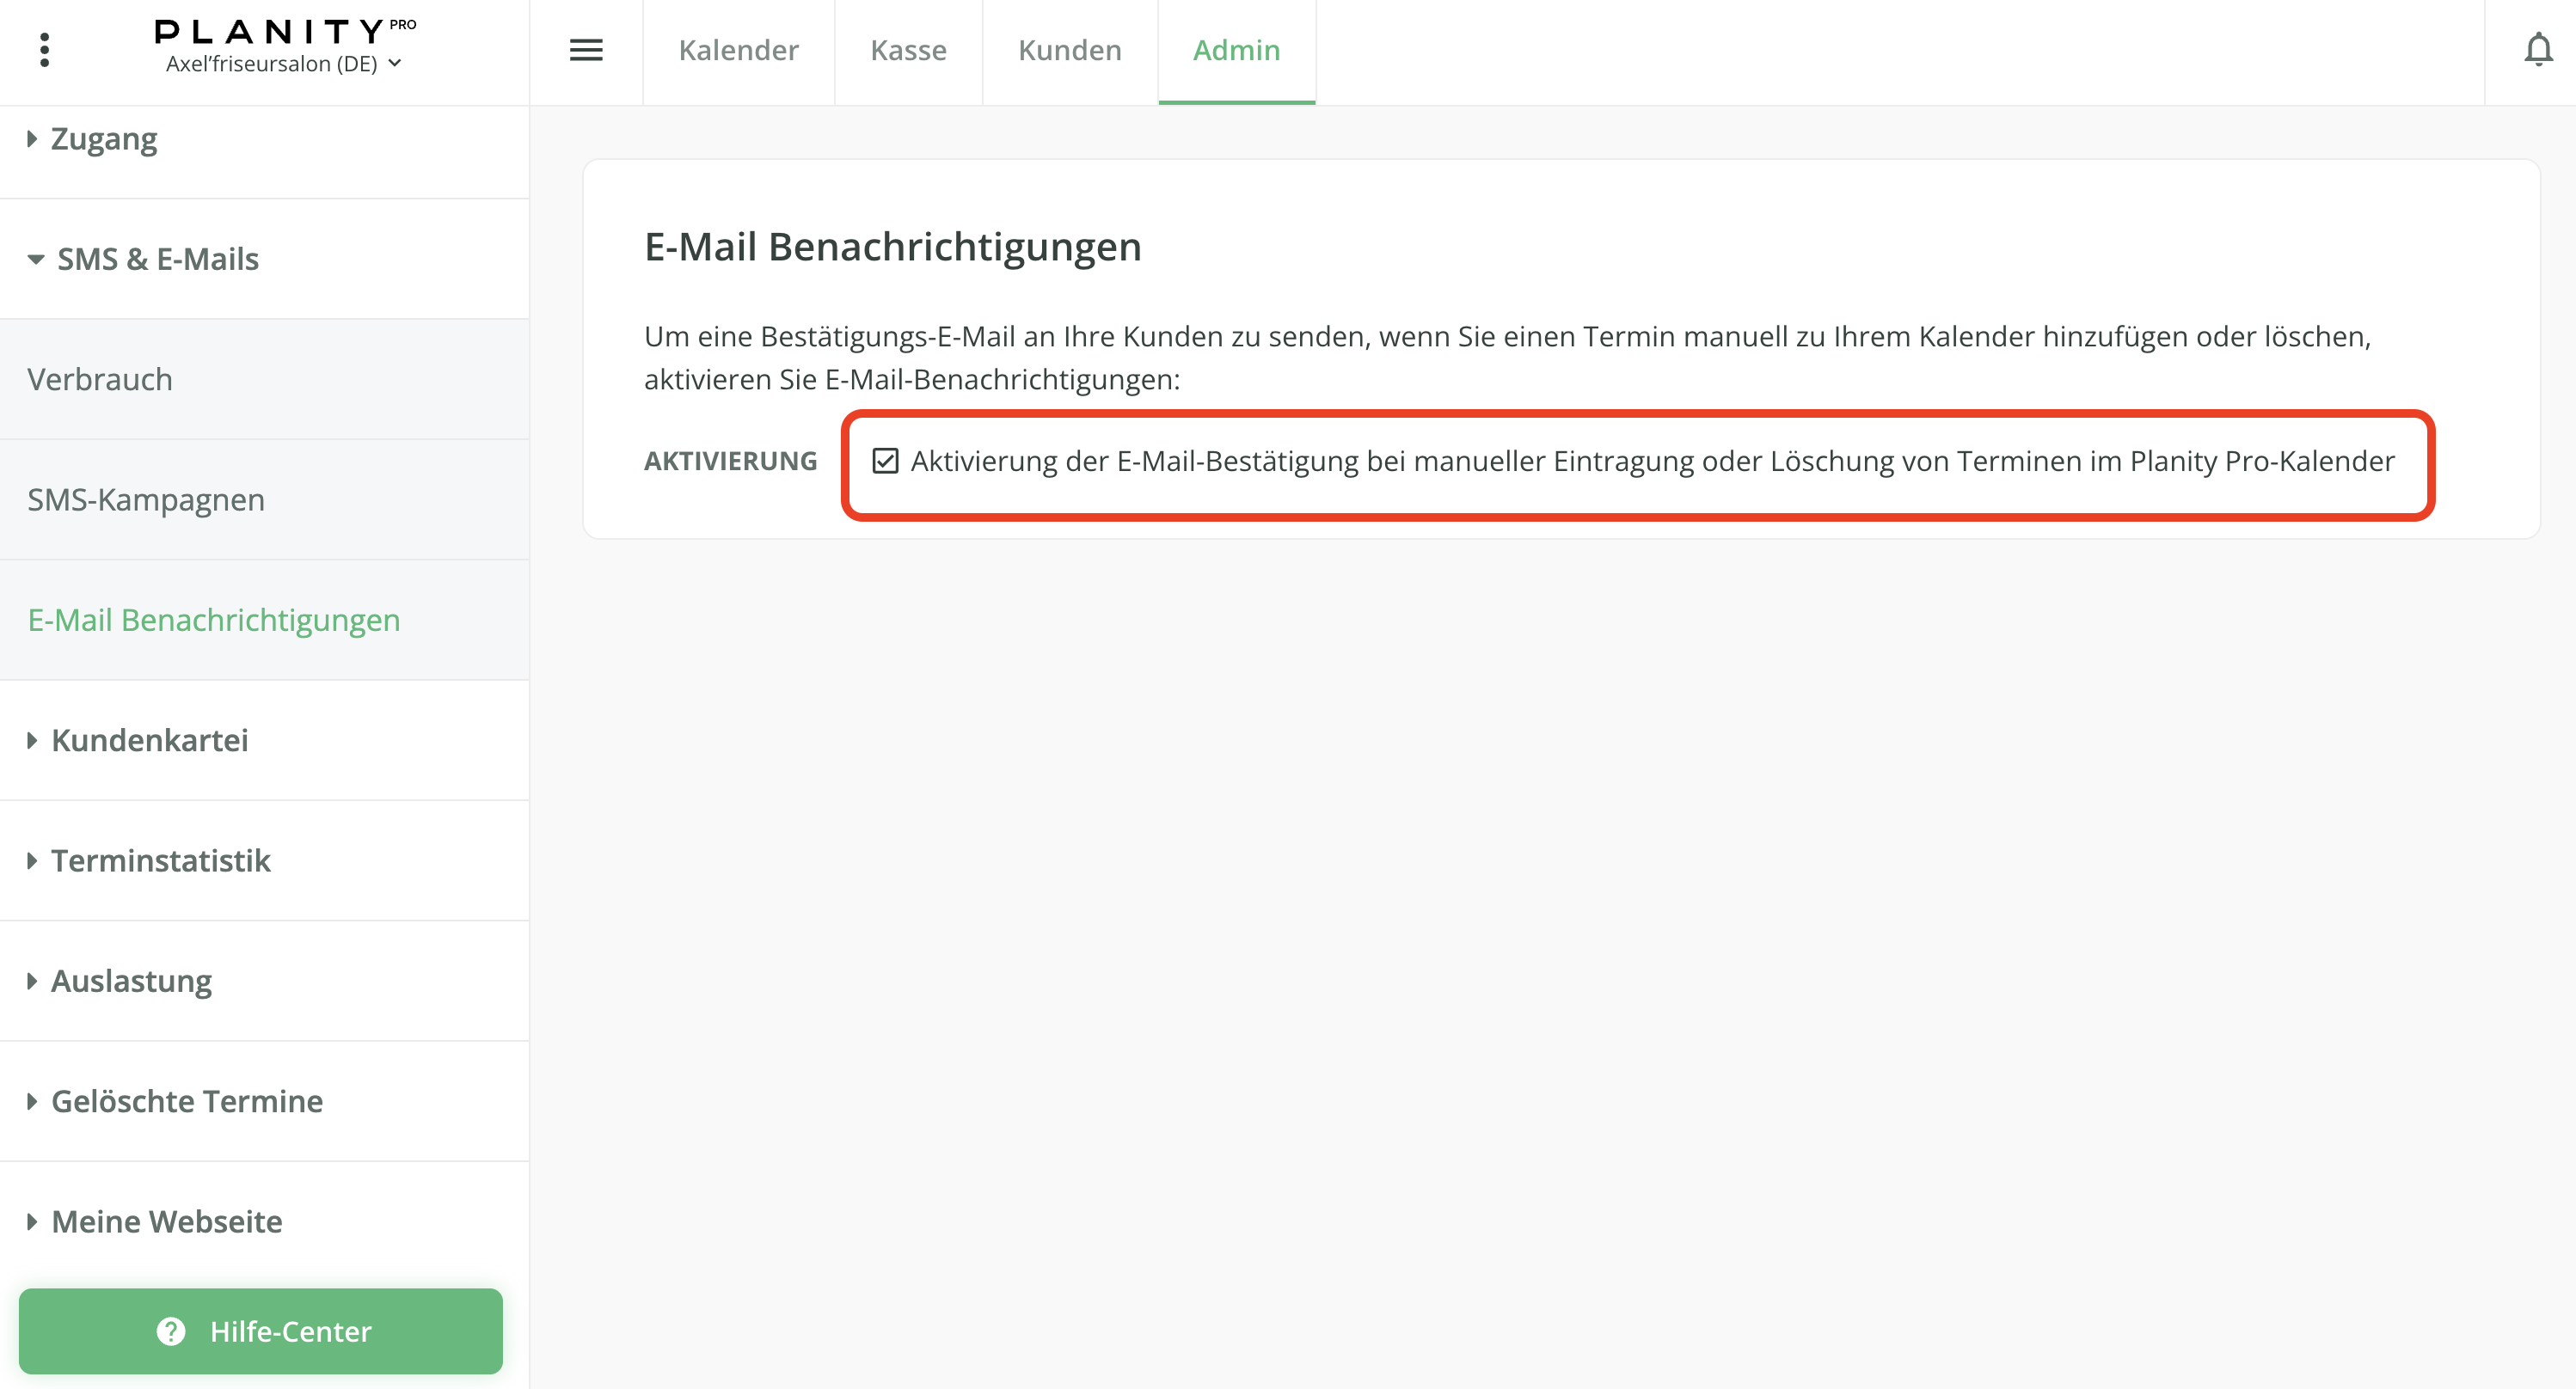Viewport: 2576px width, 1389px height.
Task: Open the notification bell
Action: tap(2537, 50)
